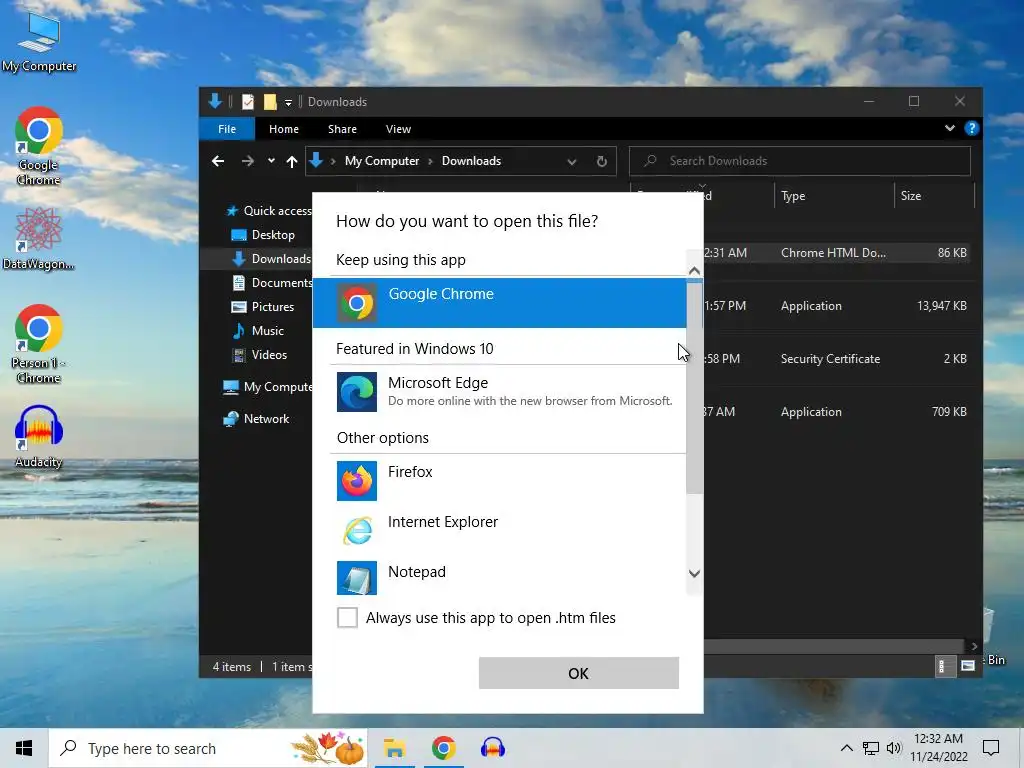Open the Home ribbon tab
Image resolution: width=1024 pixels, height=768 pixels.
pos(283,129)
